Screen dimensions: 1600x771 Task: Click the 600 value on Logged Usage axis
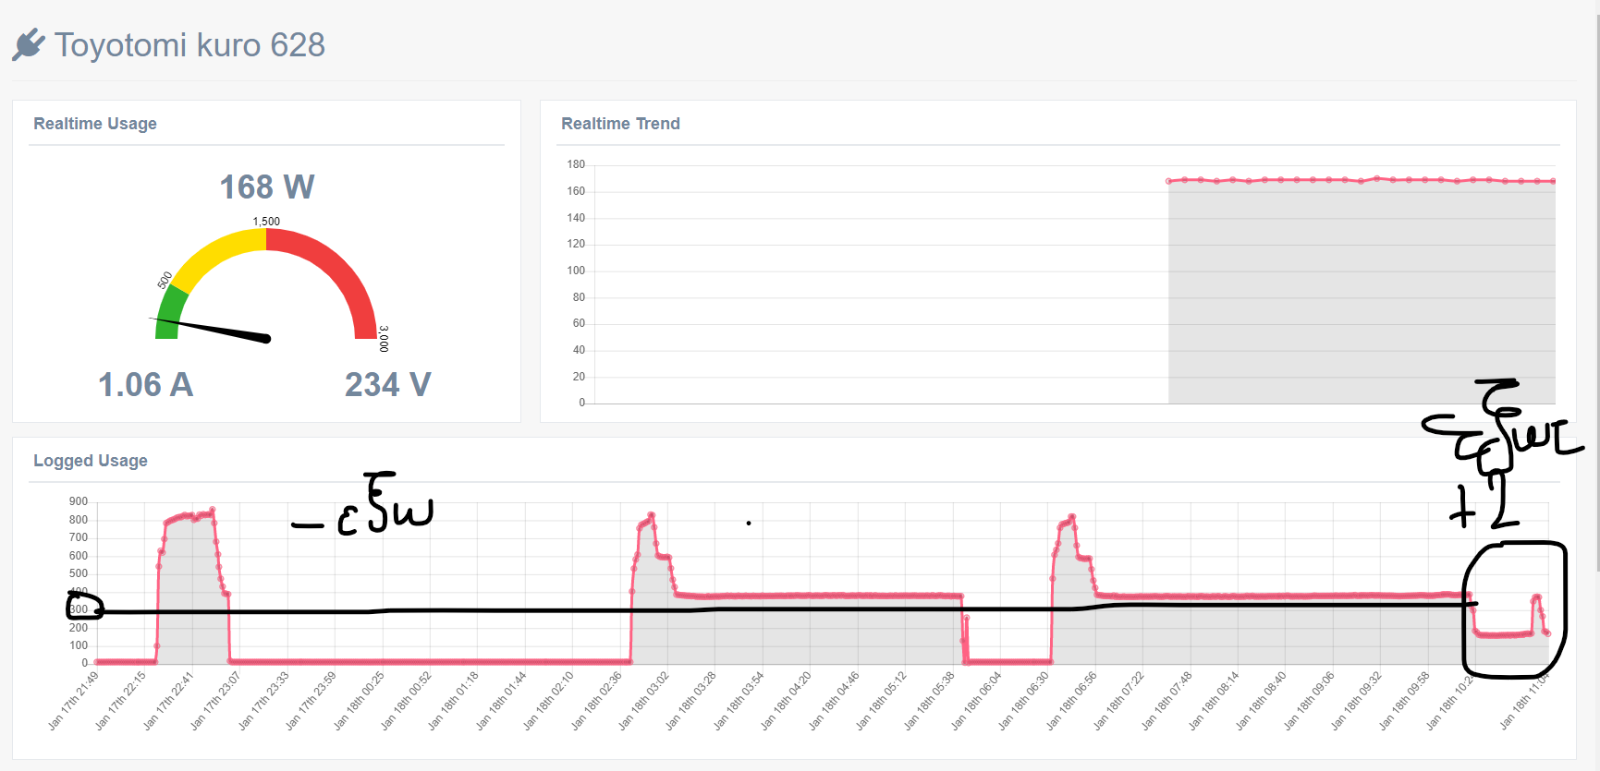78,555
